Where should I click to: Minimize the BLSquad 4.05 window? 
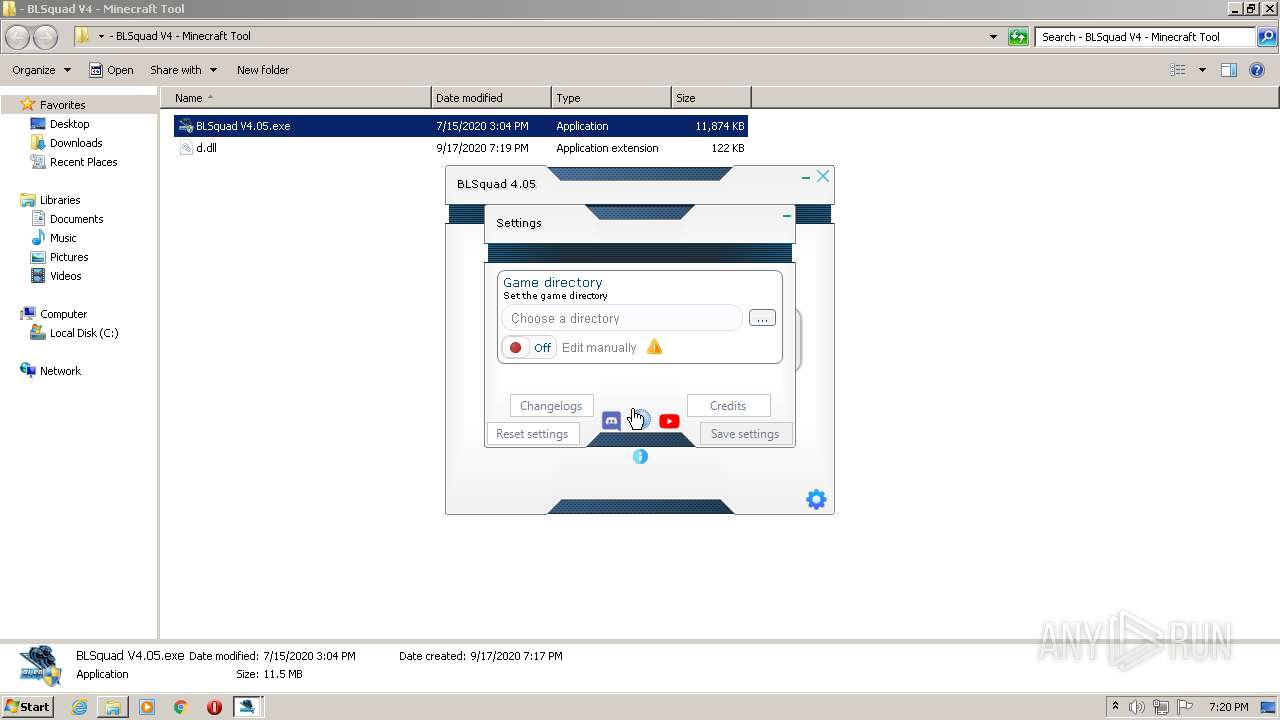(x=806, y=177)
